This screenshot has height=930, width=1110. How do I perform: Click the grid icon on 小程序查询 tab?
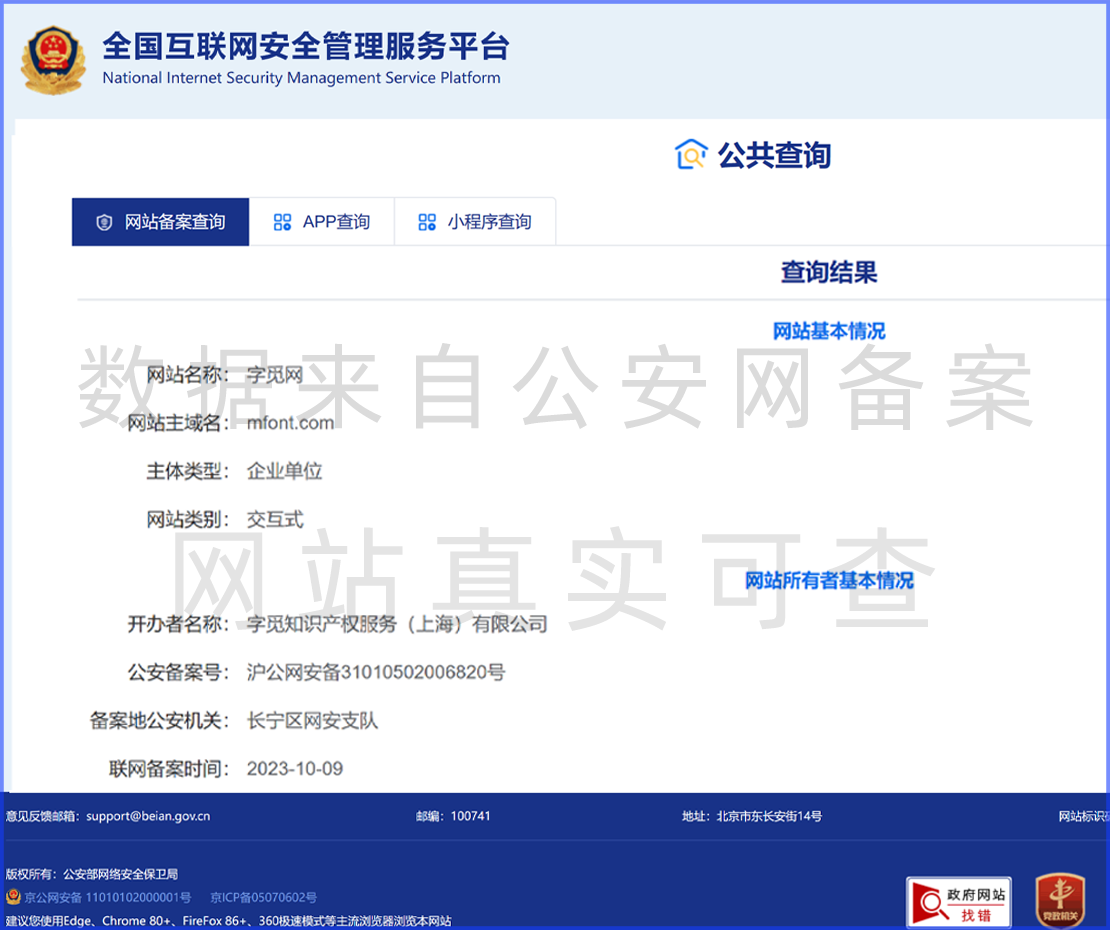428,222
